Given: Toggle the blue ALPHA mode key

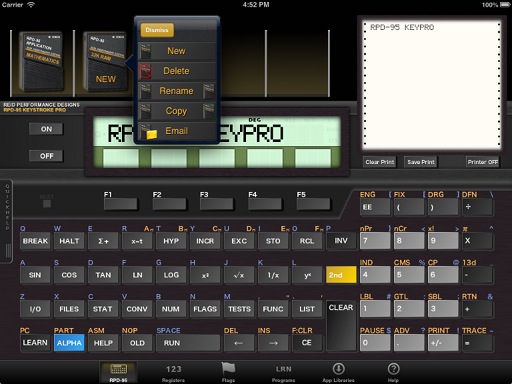Looking at the screenshot, I should [x=69, y=343].
